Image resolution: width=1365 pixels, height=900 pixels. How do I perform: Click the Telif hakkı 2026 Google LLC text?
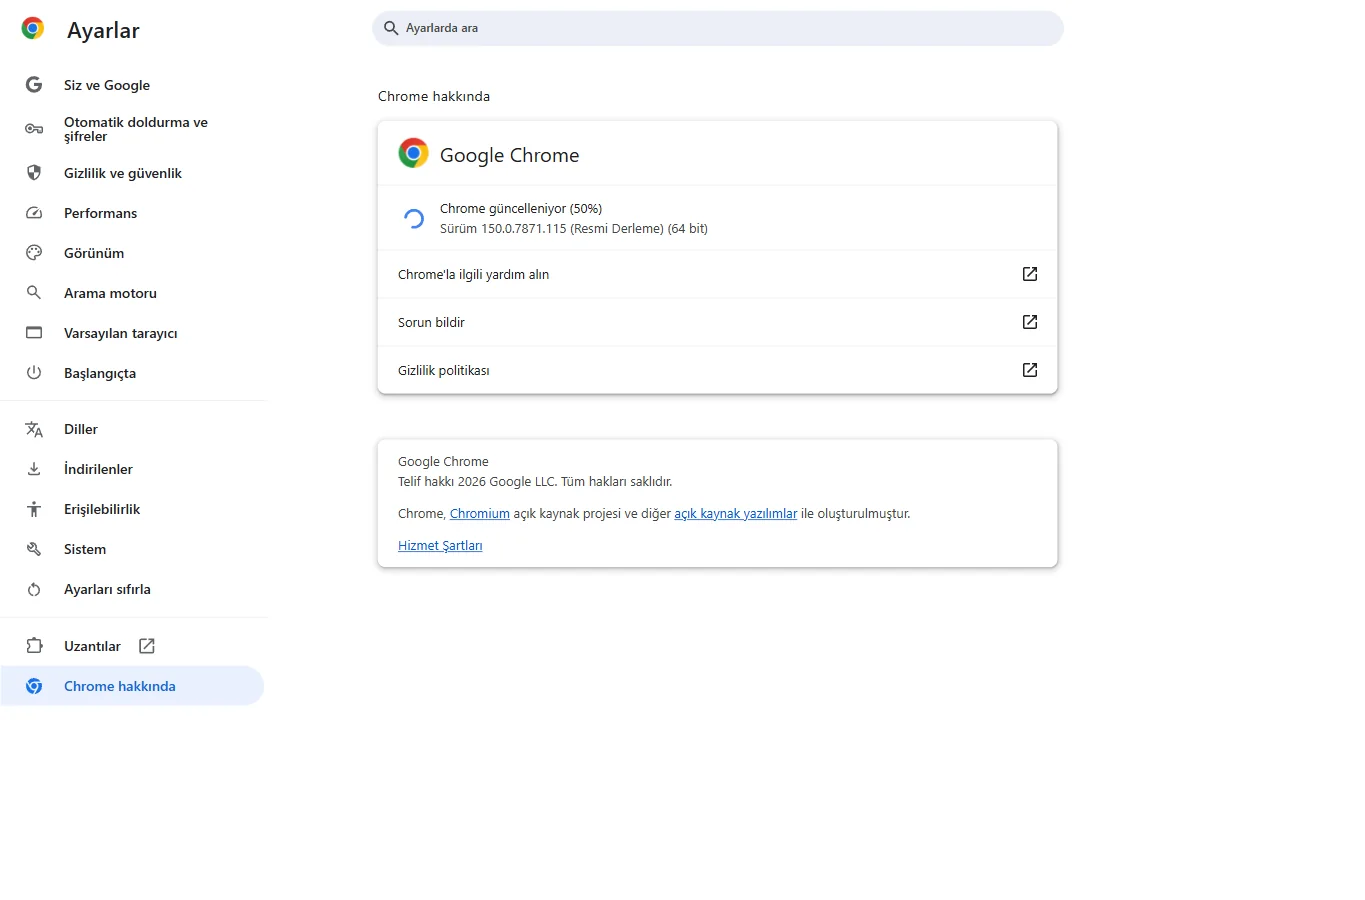(x=535, y=481)
